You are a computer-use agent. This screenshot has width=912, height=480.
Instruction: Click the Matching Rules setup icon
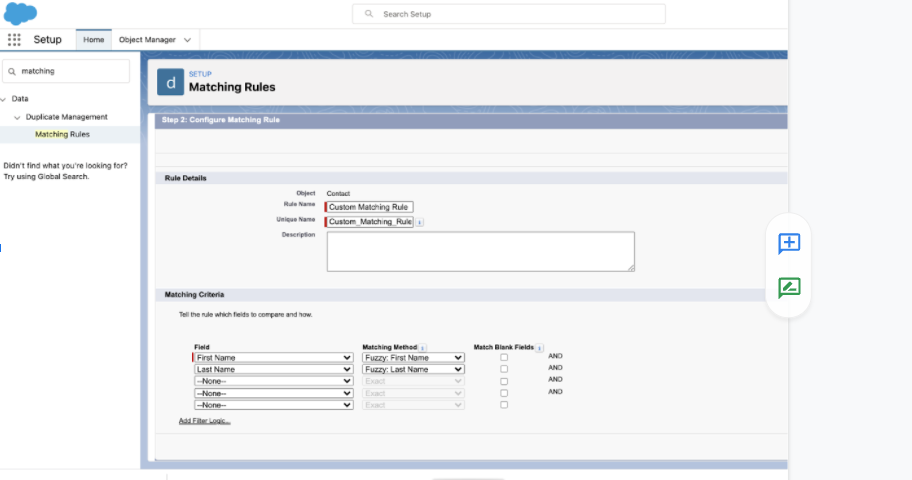170,81
